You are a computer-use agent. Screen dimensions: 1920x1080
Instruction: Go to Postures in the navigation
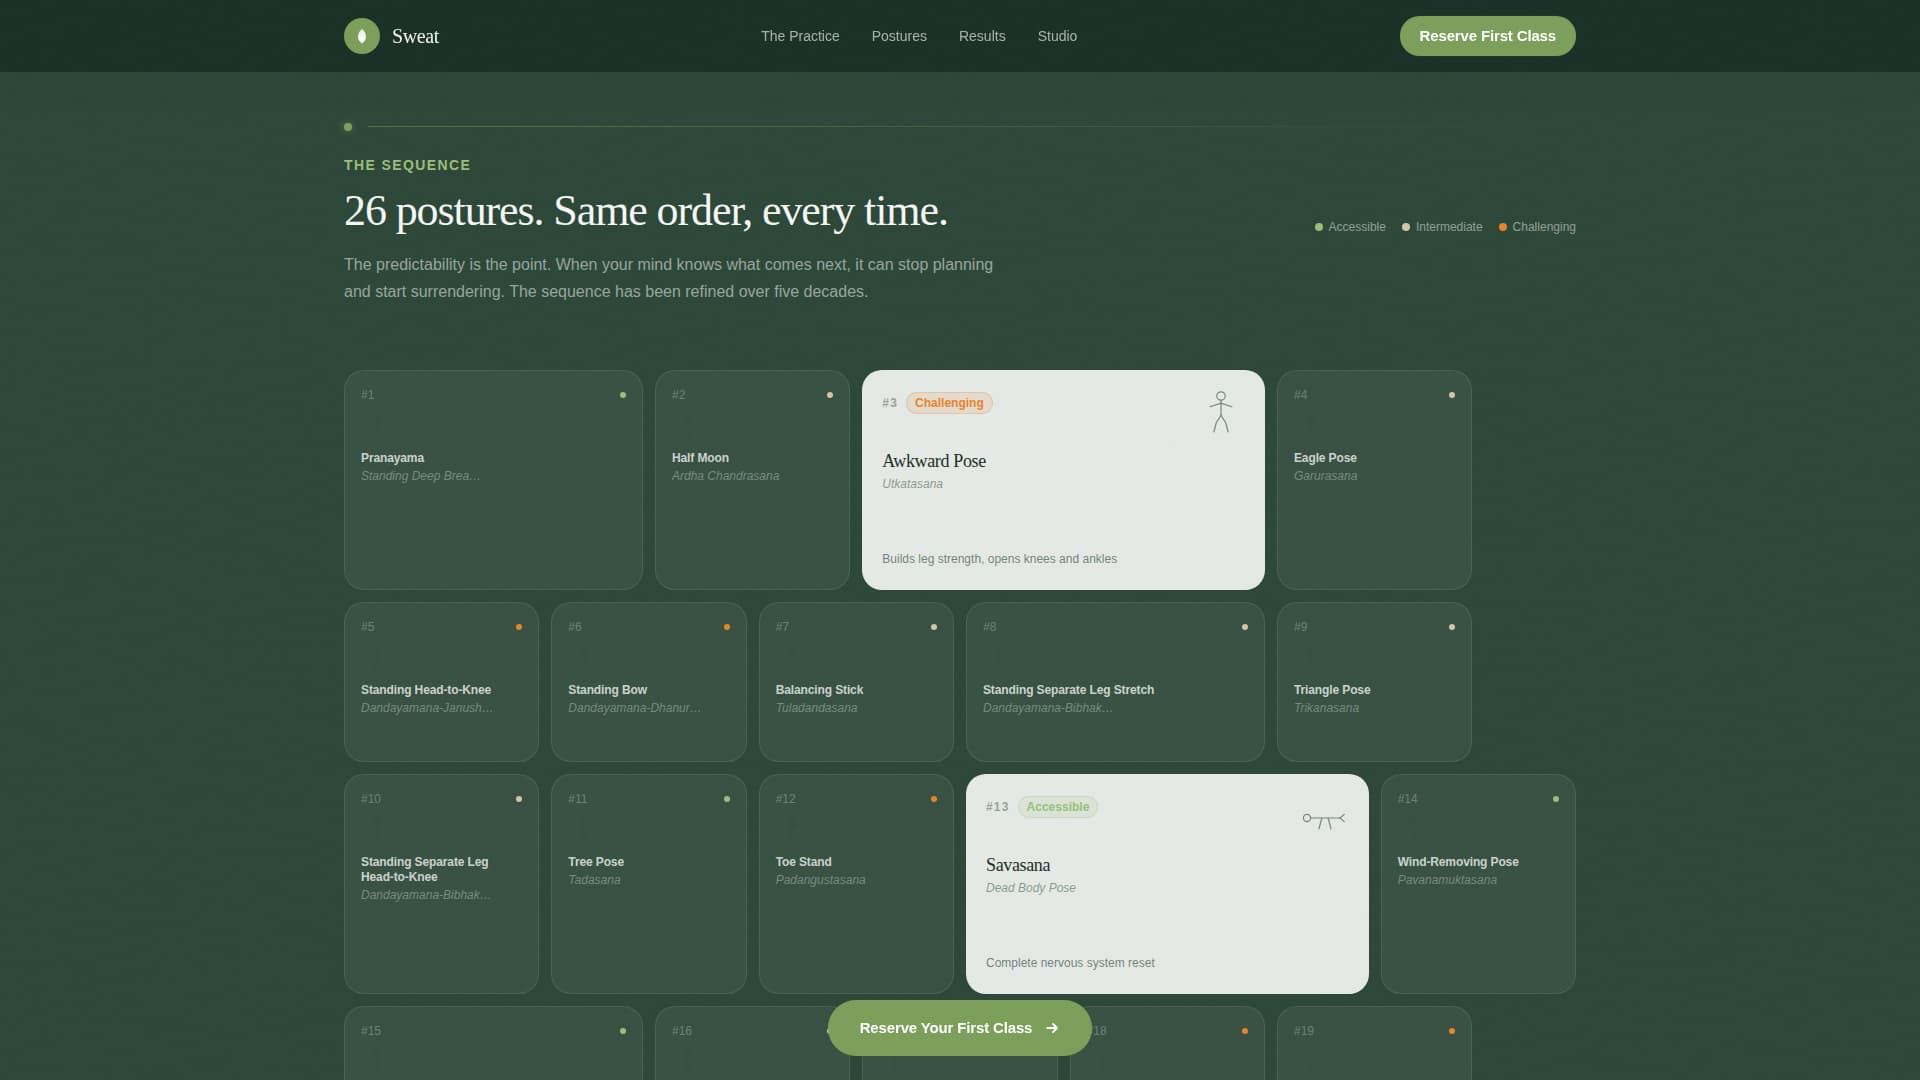898,36
